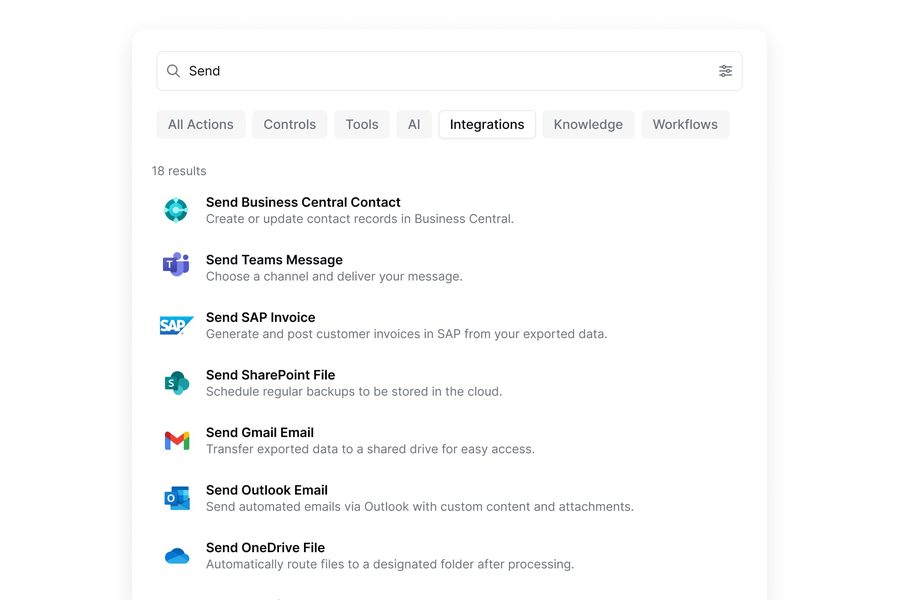Click the SharePoint icon
Viewport: 900px width, 600px height.
[x=177, y=383]
